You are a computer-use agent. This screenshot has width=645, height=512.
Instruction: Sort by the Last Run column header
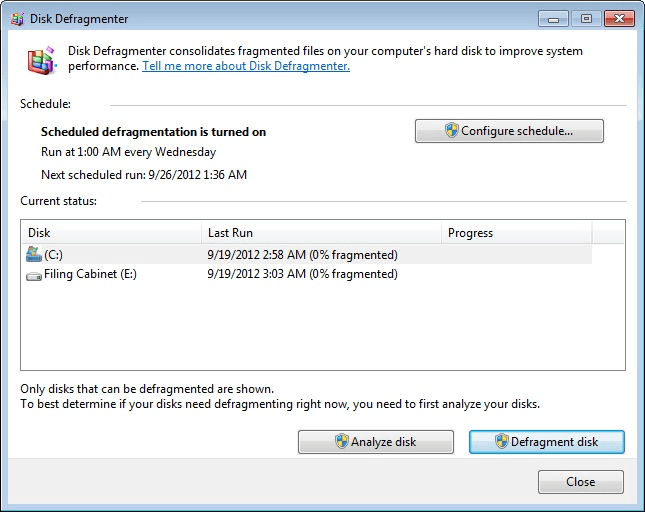(x=321, y=233)
